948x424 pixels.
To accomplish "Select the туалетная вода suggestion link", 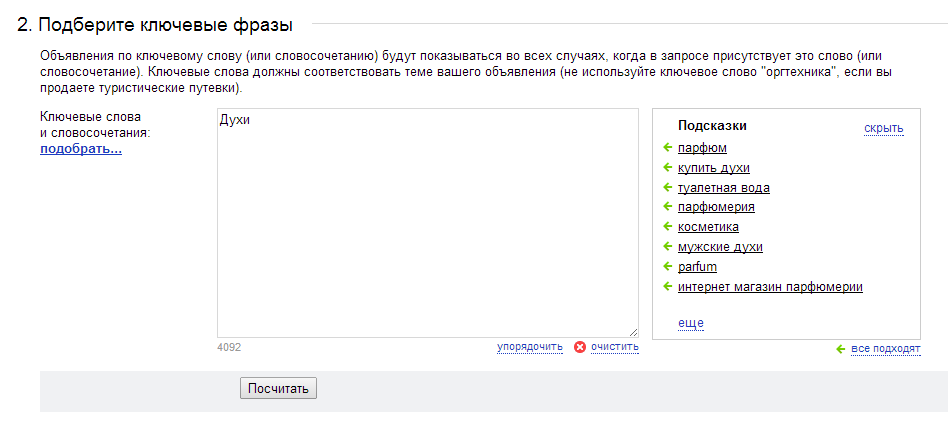I will 724,188.
